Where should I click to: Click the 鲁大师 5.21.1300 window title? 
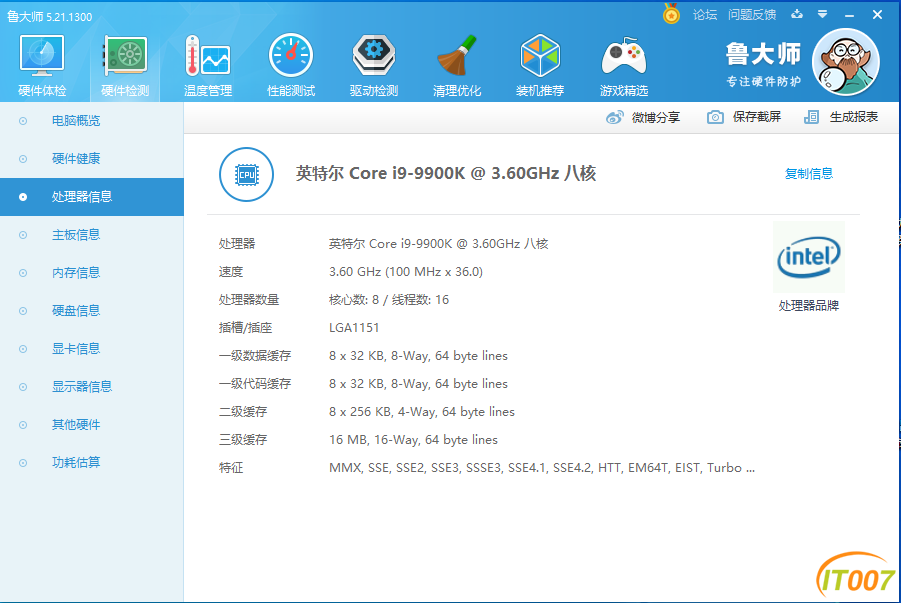click(x=49, y=17)
